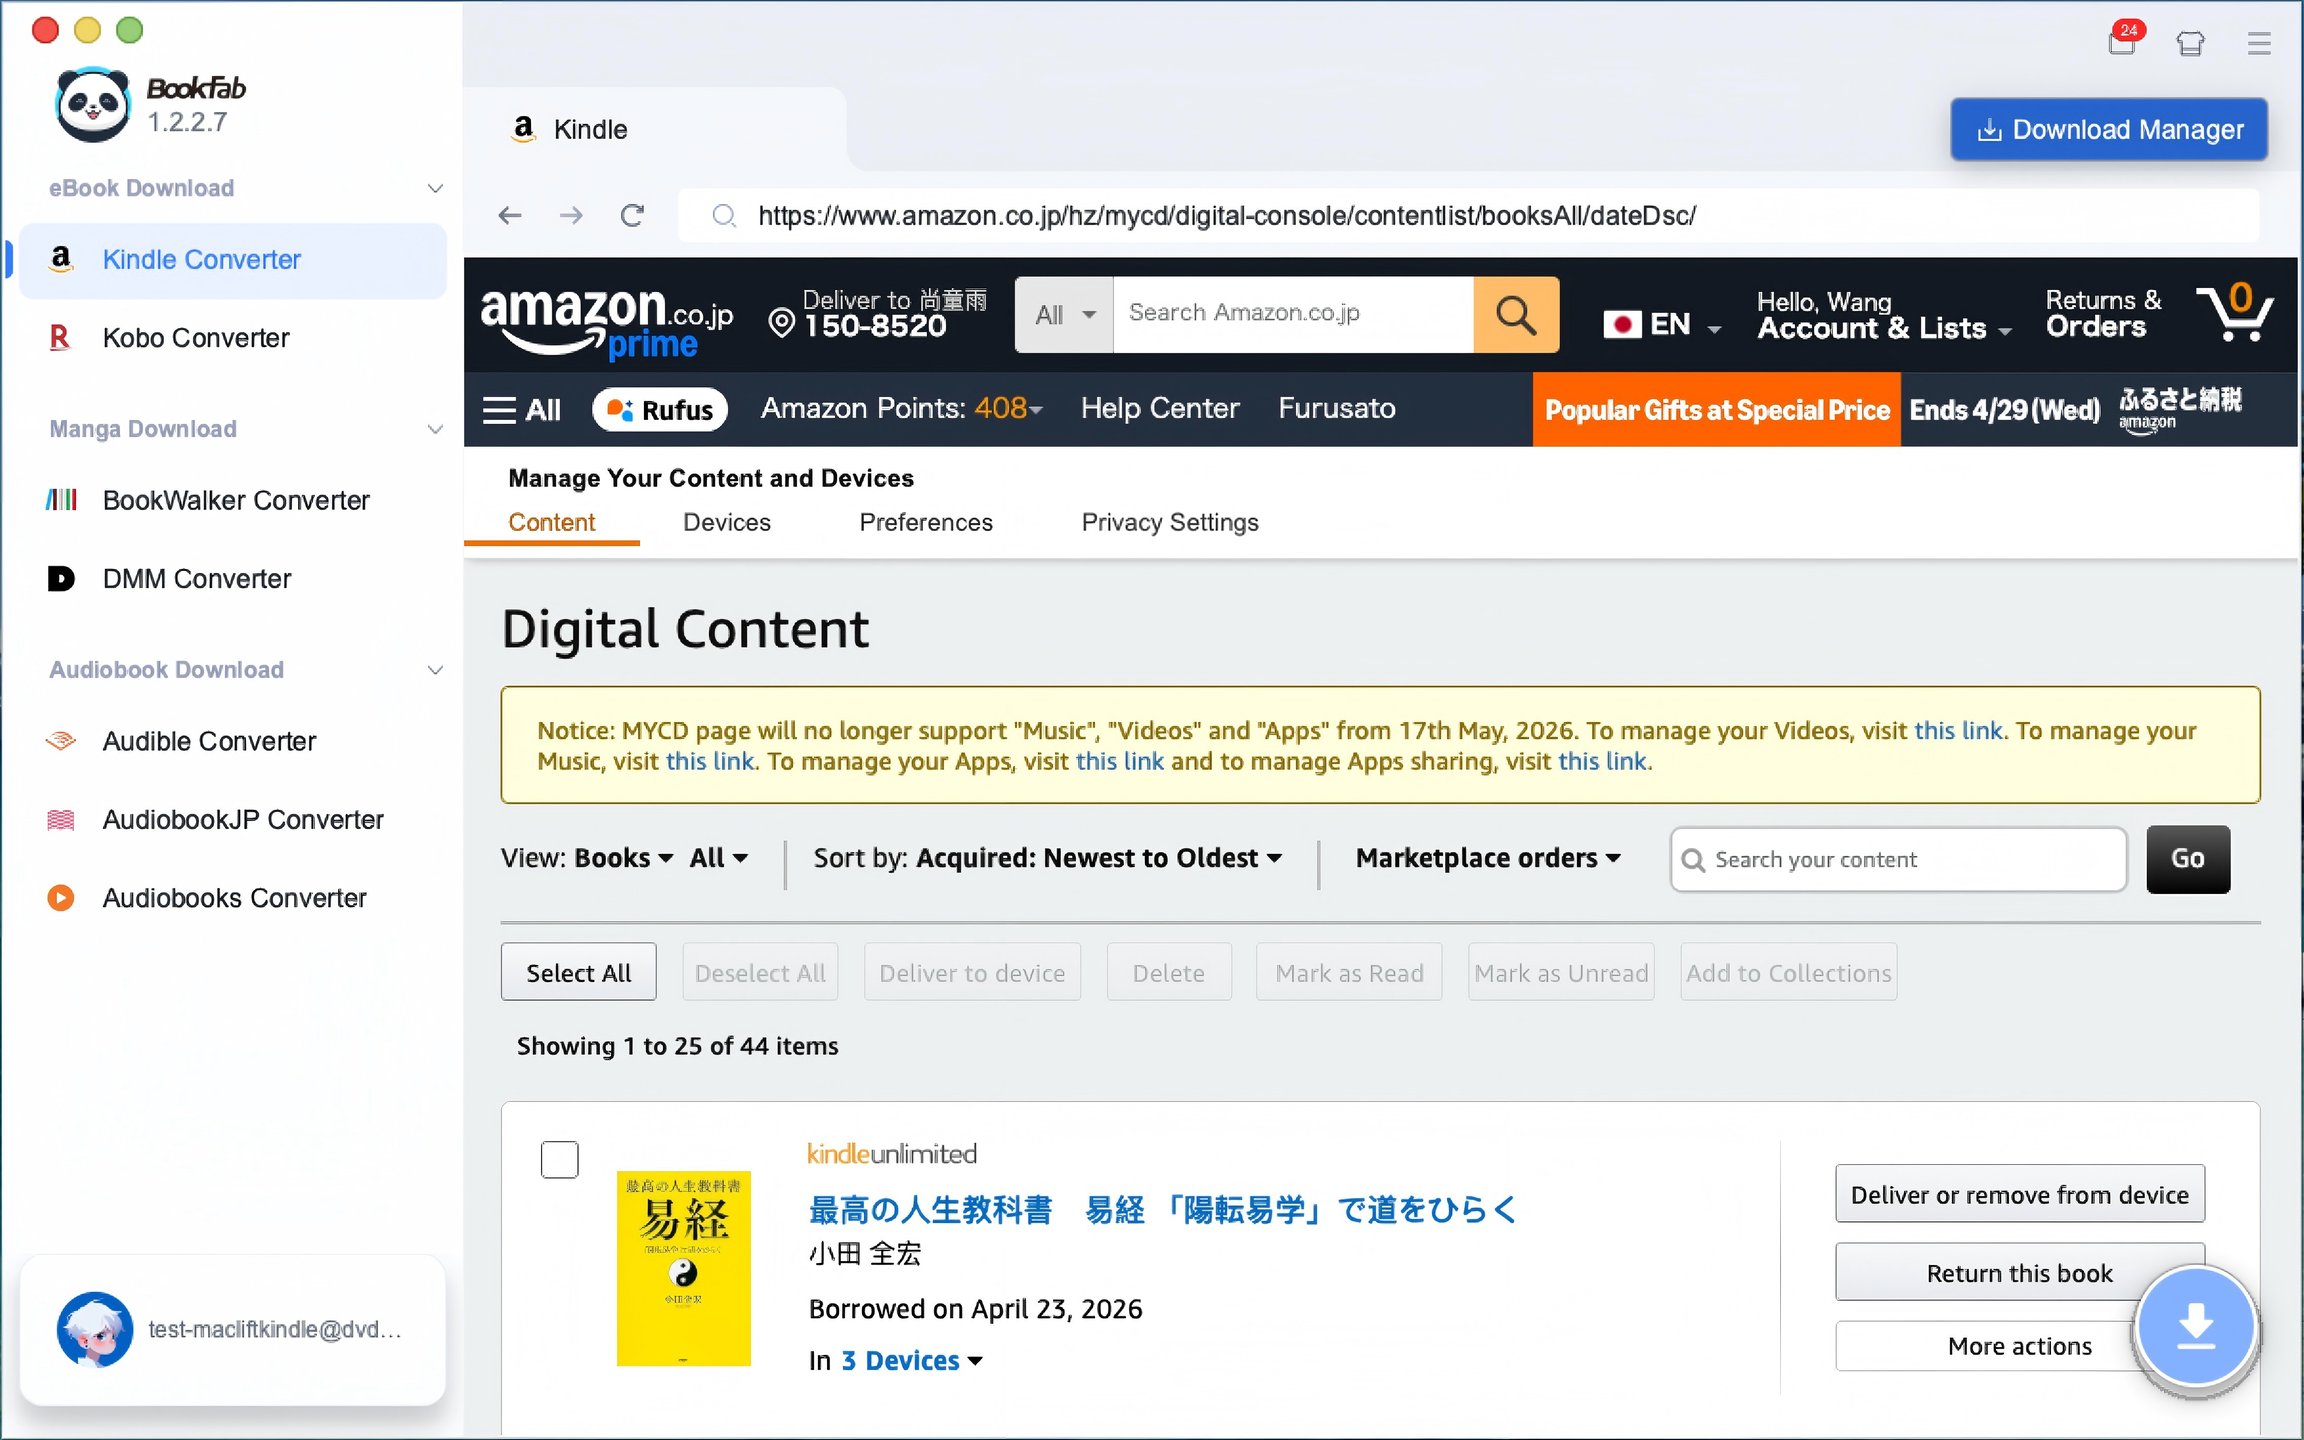Open the All filter dropdown beside Books

point(719,858)
